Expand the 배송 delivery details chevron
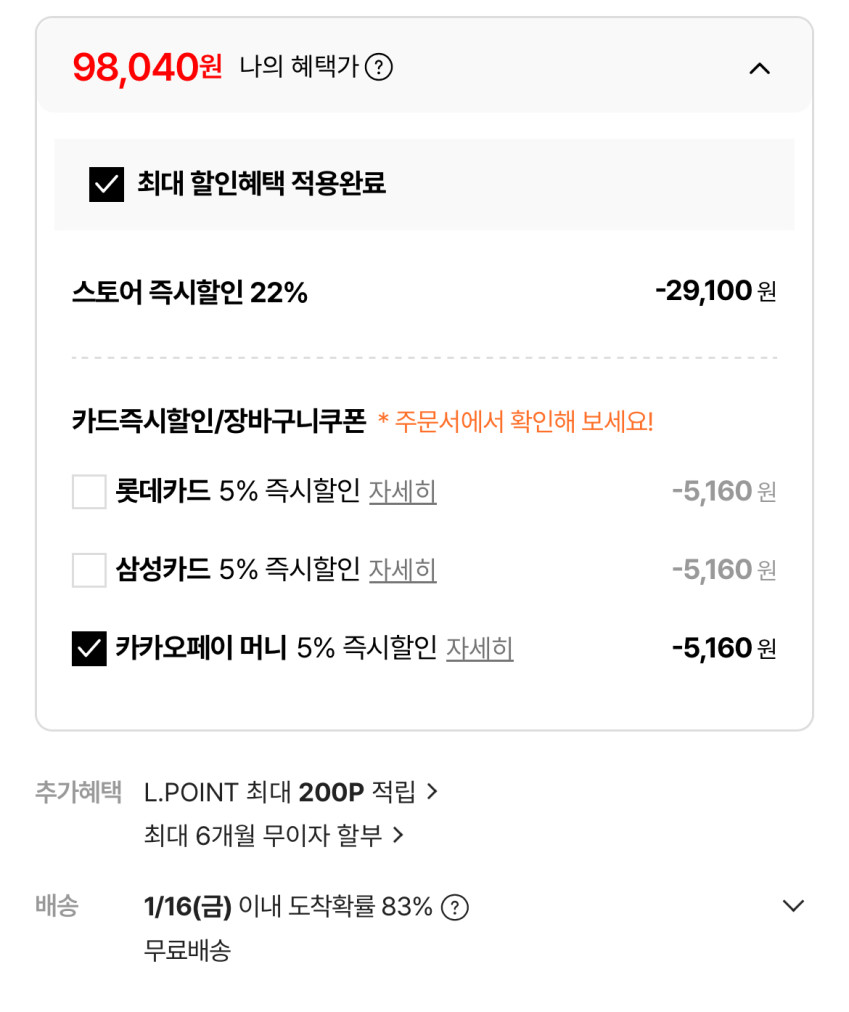 point(792,906)
